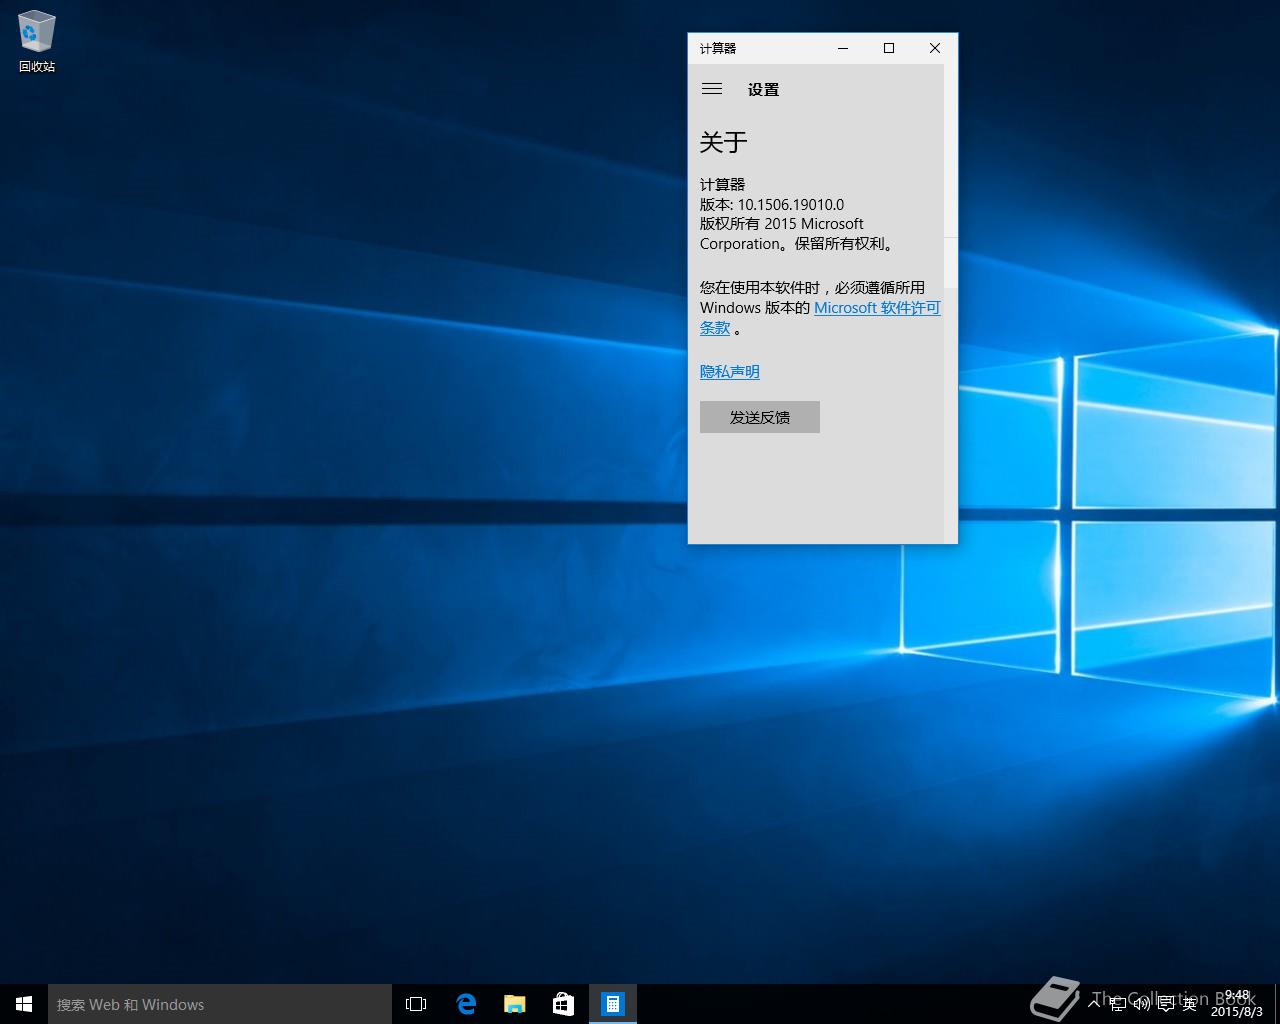
Task: Click the 英 input language indicator
Action: pyautogui.click(x=1190, y=1004)
